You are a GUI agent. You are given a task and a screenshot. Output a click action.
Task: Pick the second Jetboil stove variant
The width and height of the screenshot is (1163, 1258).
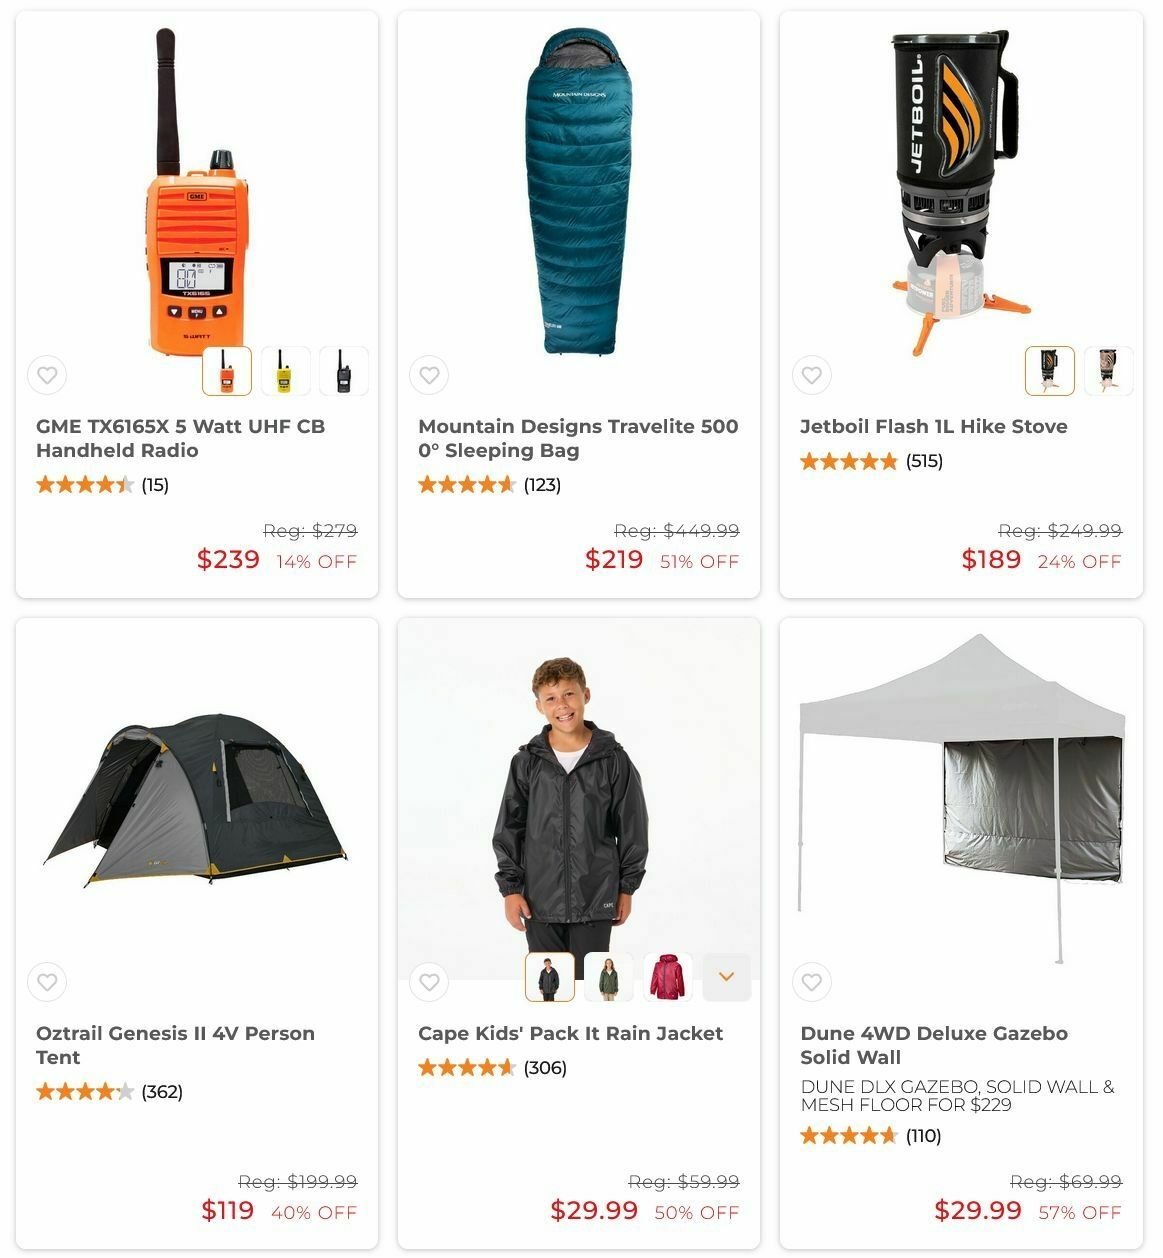point(1108,371)
